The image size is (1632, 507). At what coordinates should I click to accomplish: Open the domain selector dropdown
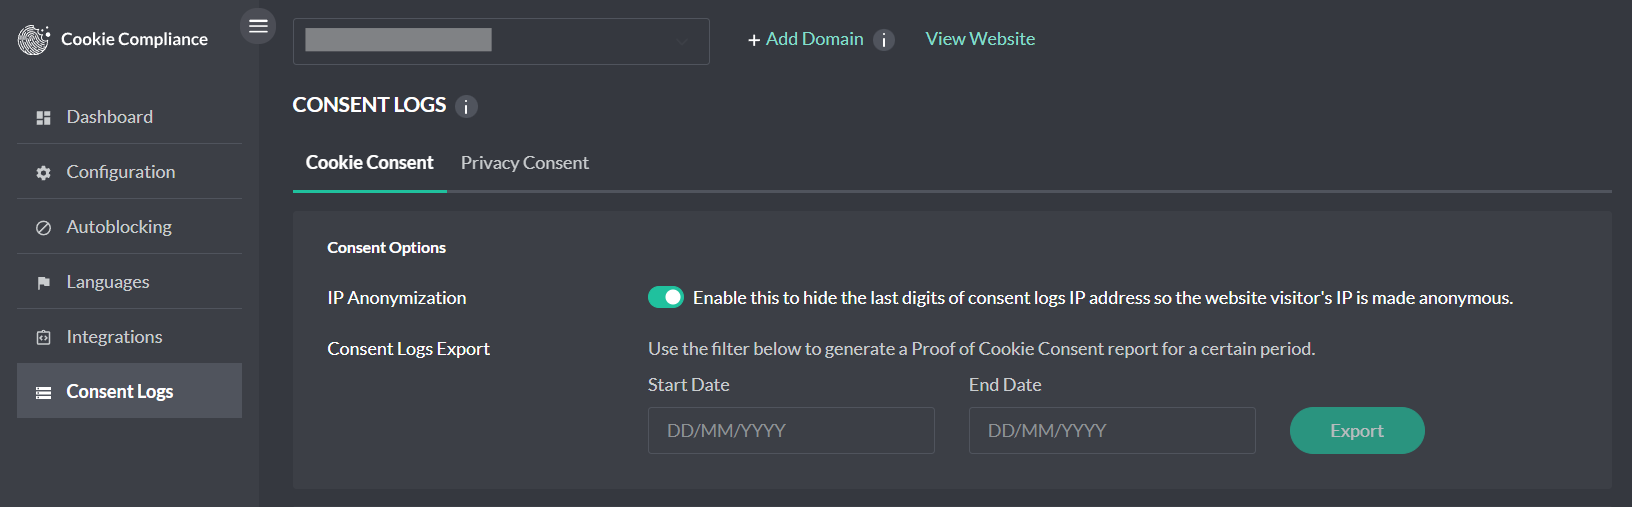(x=501, y=41)
